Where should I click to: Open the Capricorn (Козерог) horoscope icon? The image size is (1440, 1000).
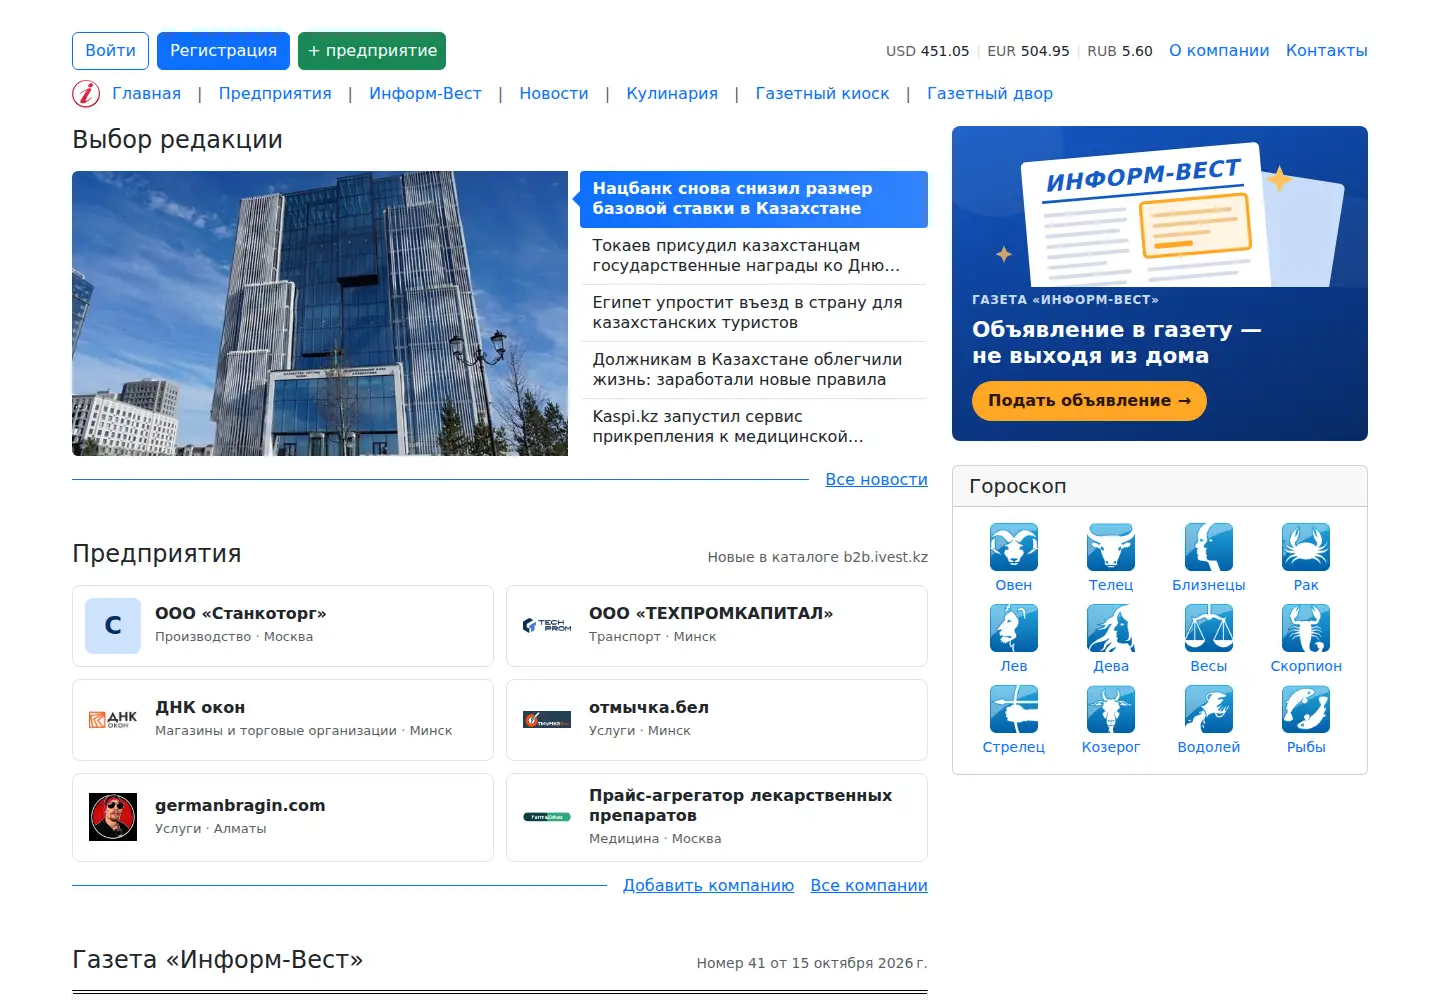click(1111, 709)
